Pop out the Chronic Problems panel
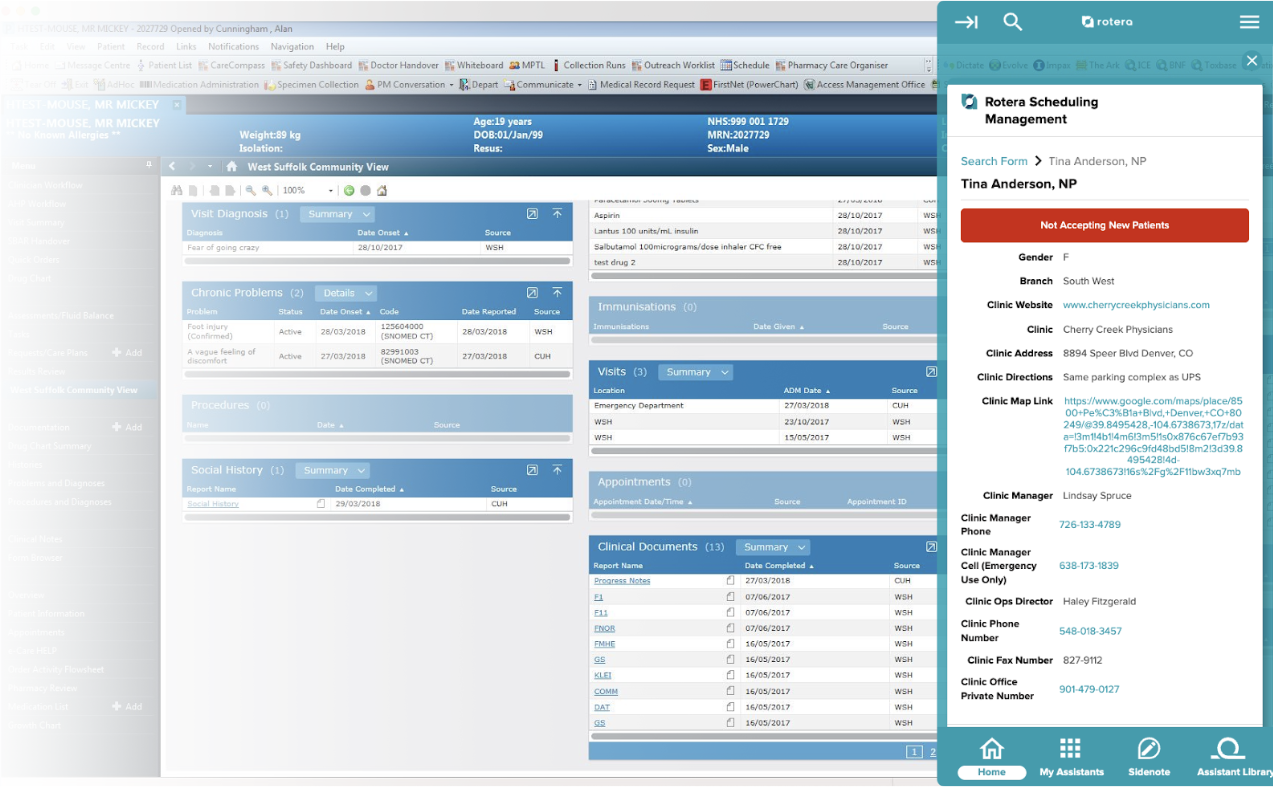This screenshot has width=1273, height=787. [532, 293]
